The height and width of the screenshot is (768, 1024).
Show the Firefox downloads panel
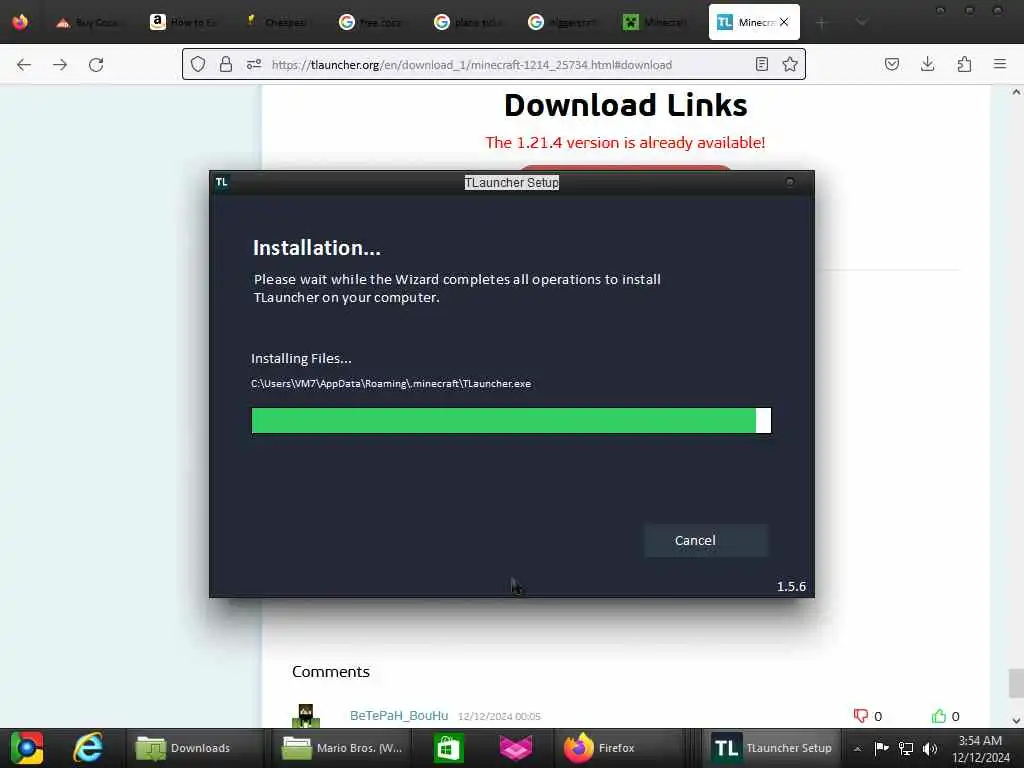point(927,64)
